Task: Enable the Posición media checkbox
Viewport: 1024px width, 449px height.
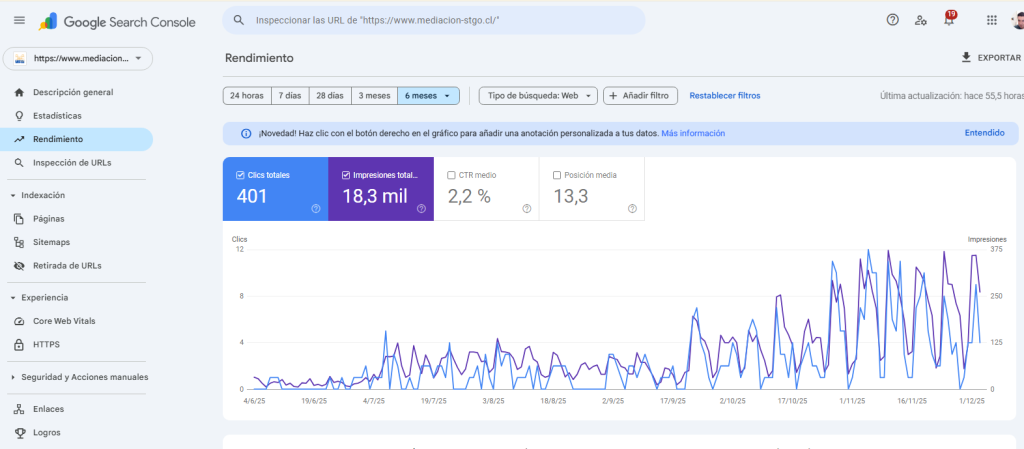Action: 557,175
